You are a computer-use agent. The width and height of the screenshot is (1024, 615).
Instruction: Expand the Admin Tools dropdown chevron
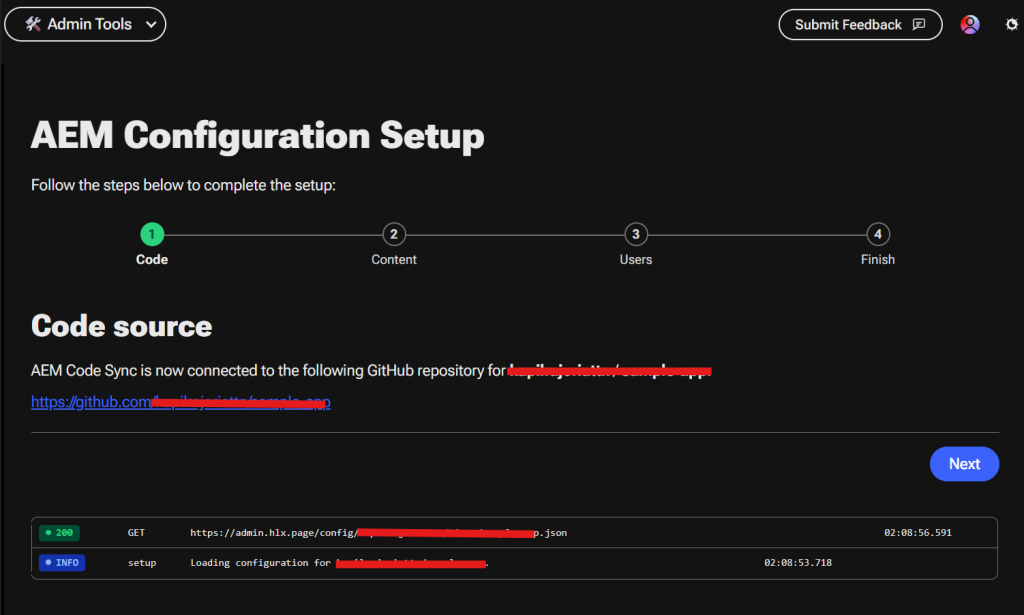coord(151,25)
